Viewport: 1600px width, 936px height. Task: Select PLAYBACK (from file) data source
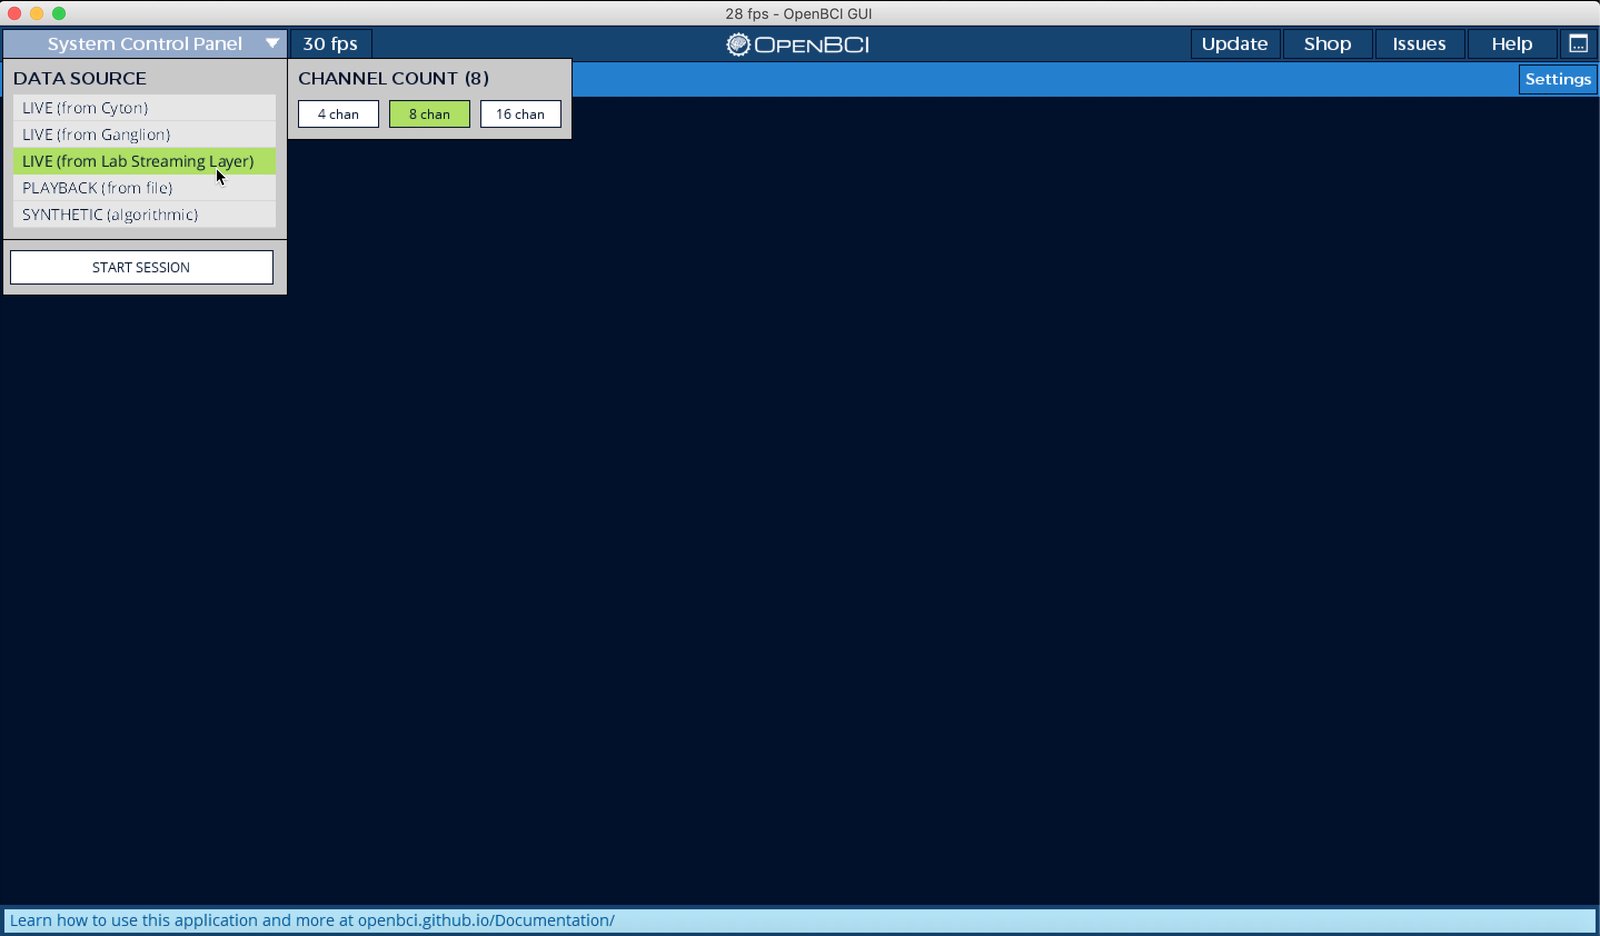pyautogui.click(x=144, y=188)
